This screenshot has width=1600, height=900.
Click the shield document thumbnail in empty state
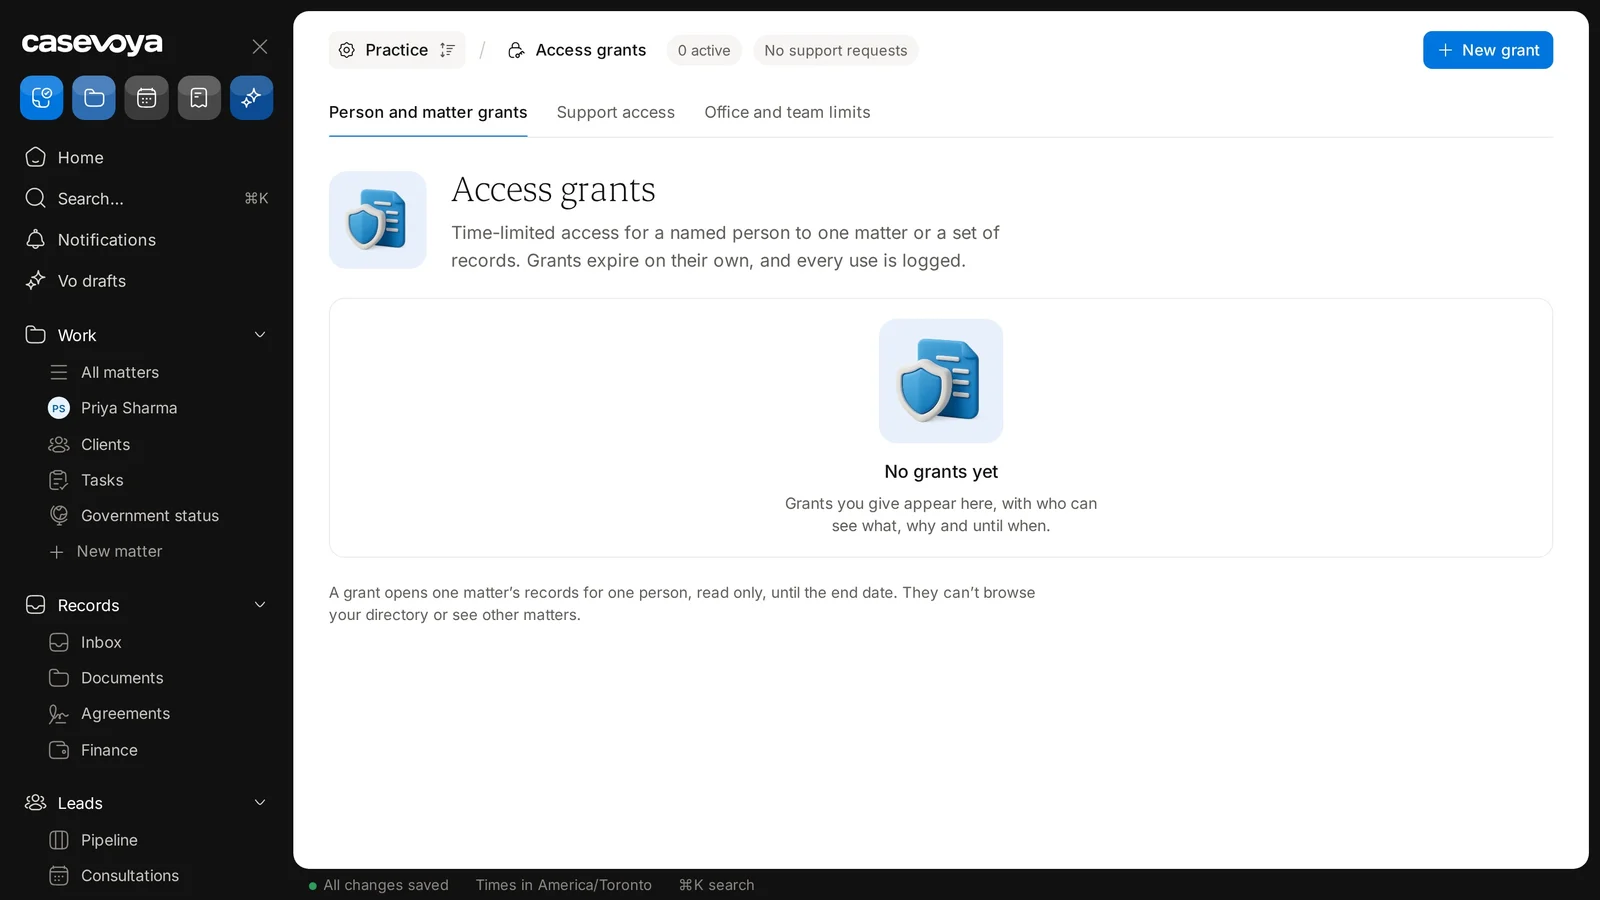pyautogui.click(x=941, y=381)
